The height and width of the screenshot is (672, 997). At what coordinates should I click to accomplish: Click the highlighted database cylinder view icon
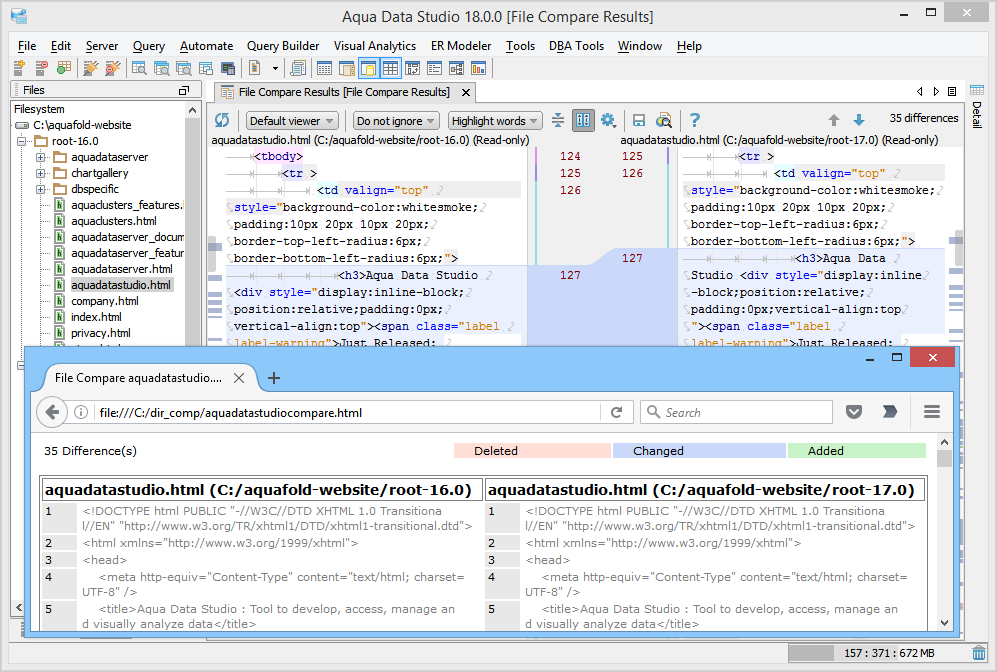click(368, 68)
